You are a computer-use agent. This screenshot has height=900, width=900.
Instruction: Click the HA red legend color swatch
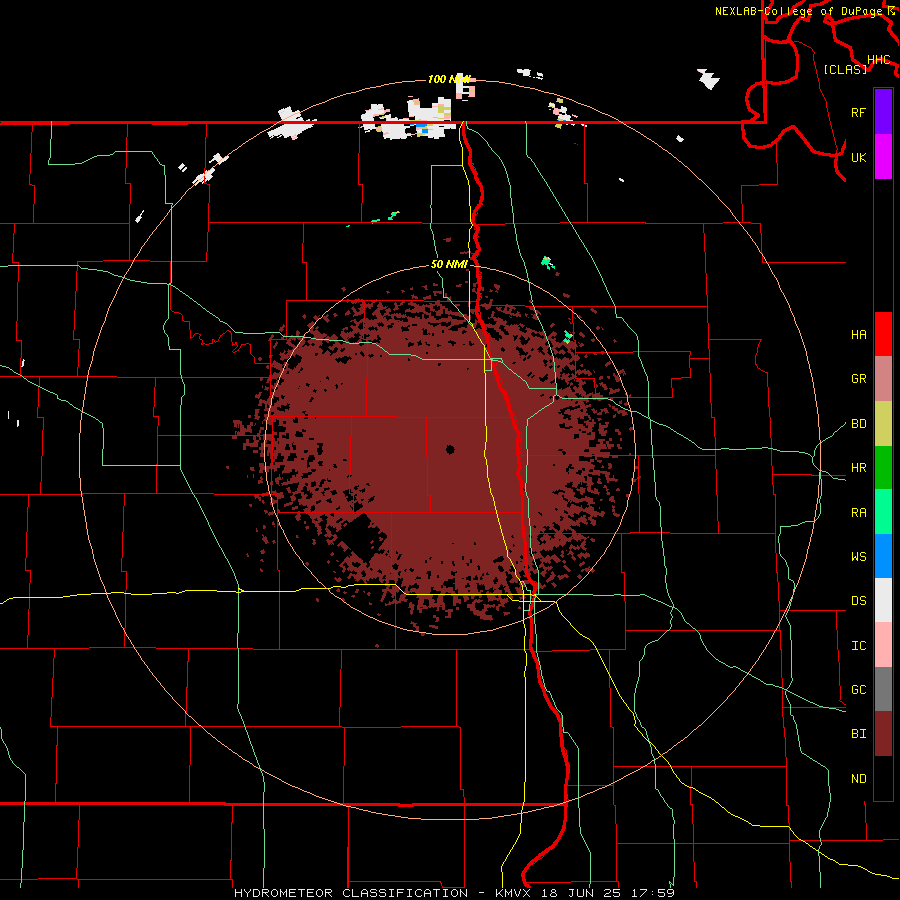coord(883,334)
